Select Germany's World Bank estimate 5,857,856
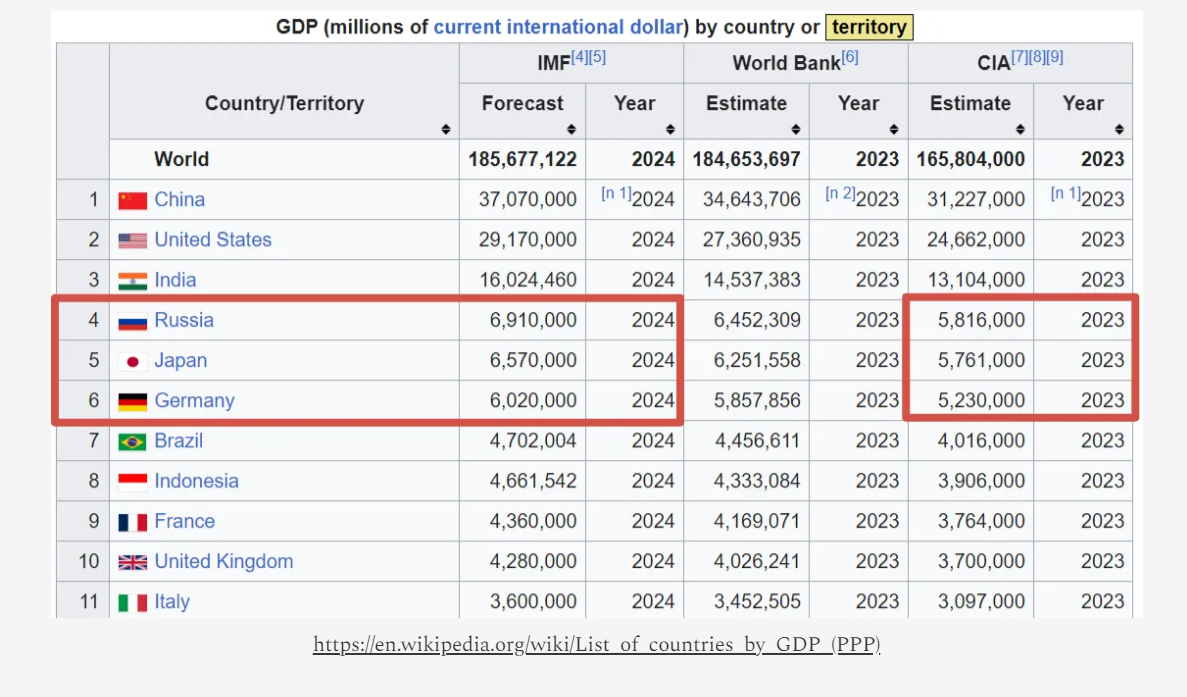 [x=757, y=400]
